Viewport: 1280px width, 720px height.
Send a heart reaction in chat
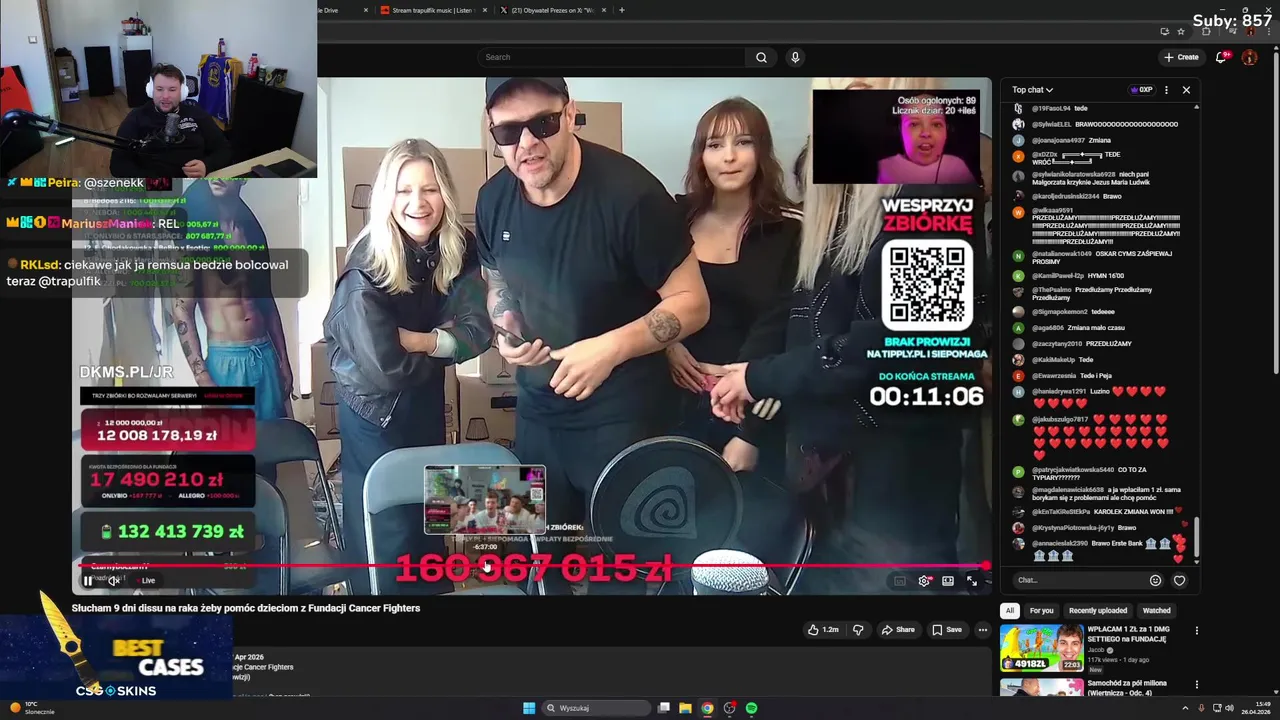point(1179,580)
